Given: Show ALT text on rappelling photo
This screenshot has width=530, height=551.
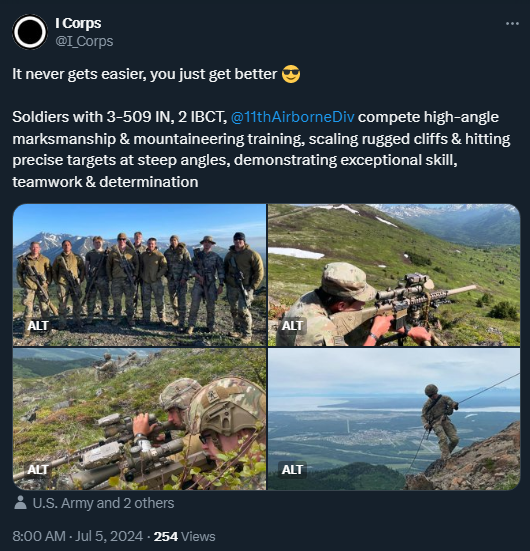Looking at the screenshot, I should coord(292,469).
